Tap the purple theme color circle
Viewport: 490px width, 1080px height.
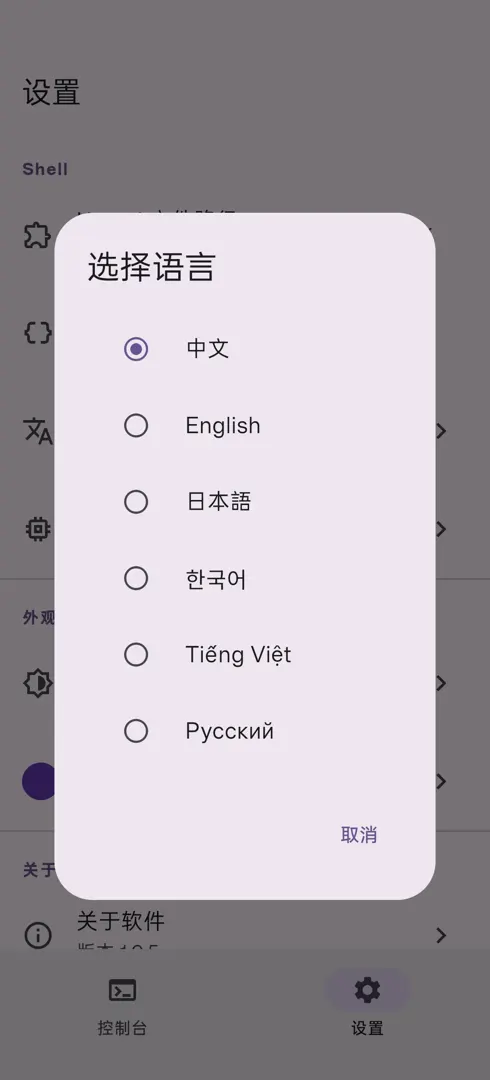[40, 781]
